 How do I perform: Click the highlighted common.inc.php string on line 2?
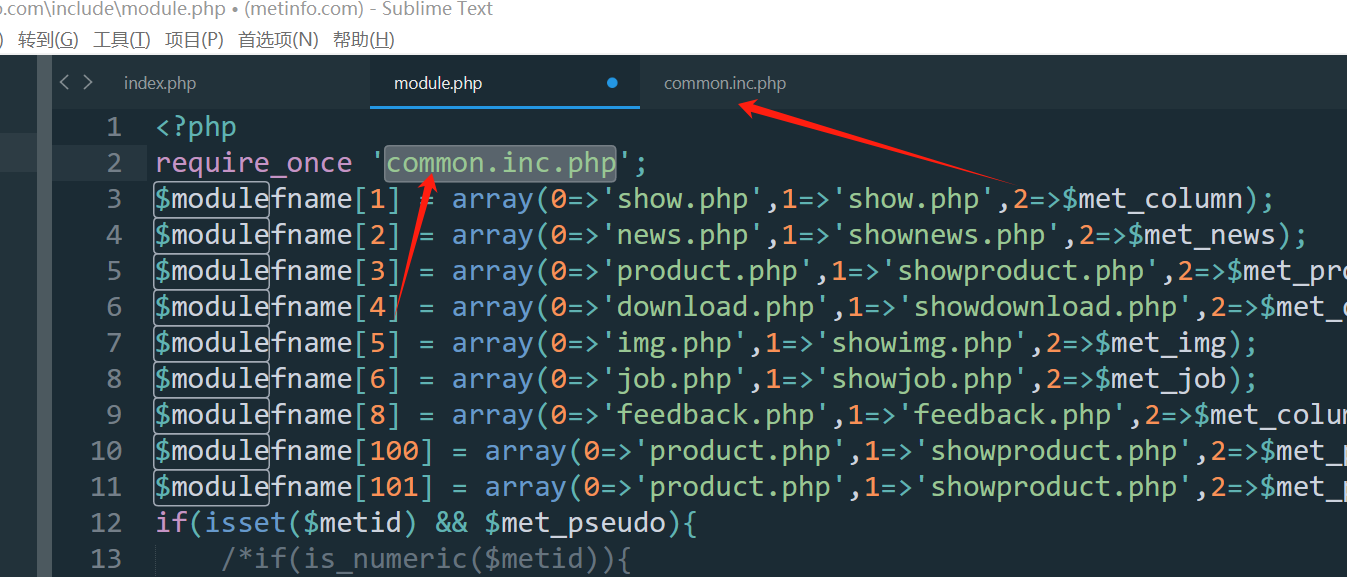501,163
